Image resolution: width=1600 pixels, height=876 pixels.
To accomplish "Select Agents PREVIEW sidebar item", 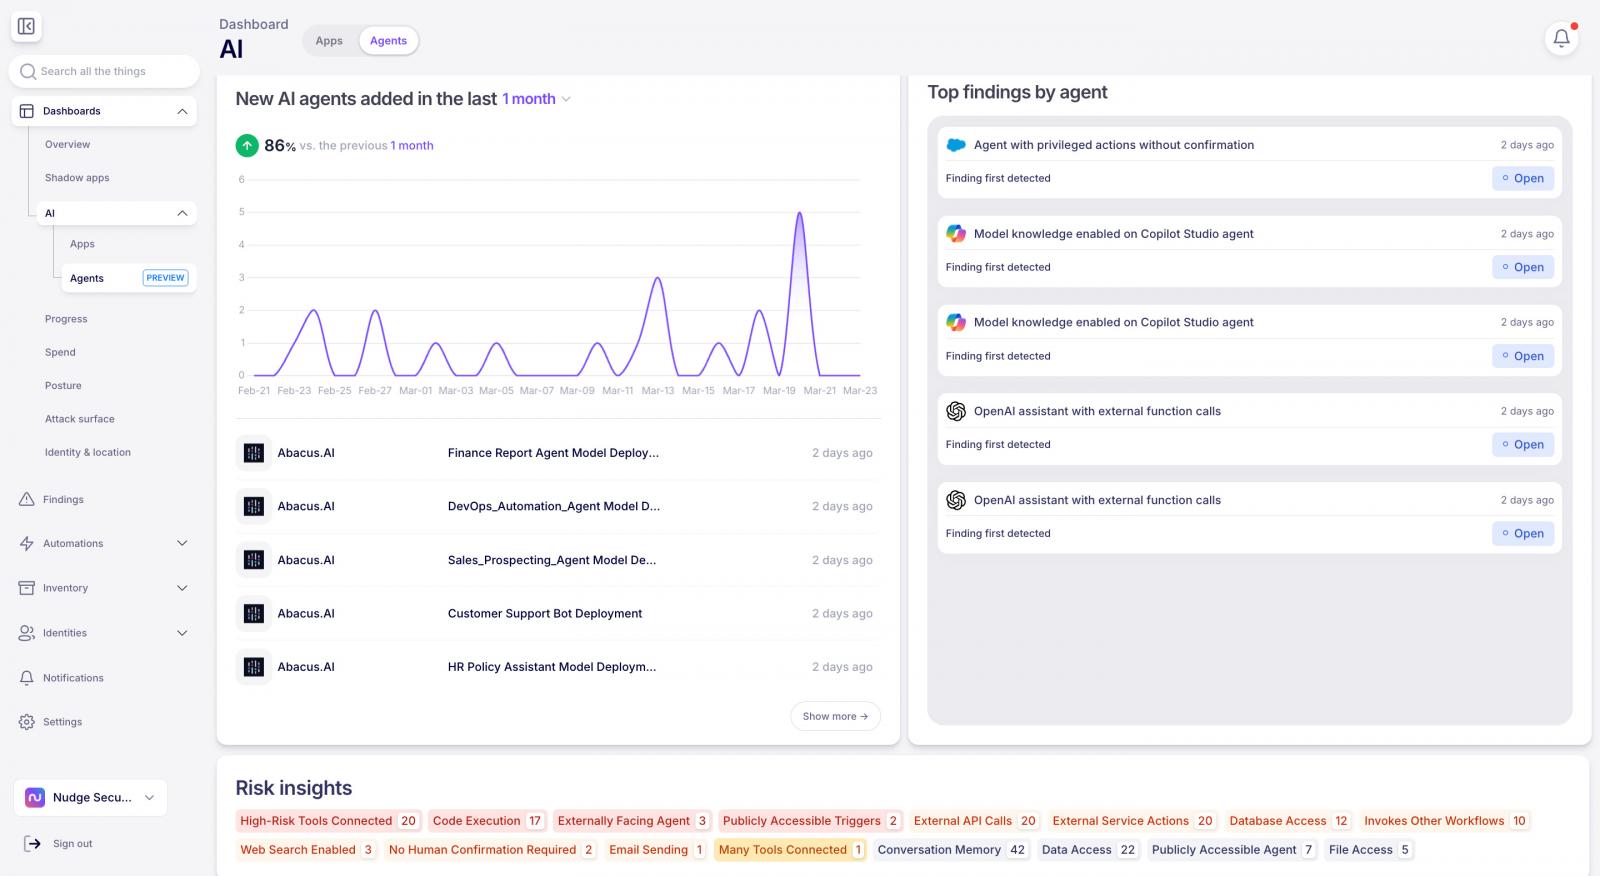I will (x=129, y=278).
